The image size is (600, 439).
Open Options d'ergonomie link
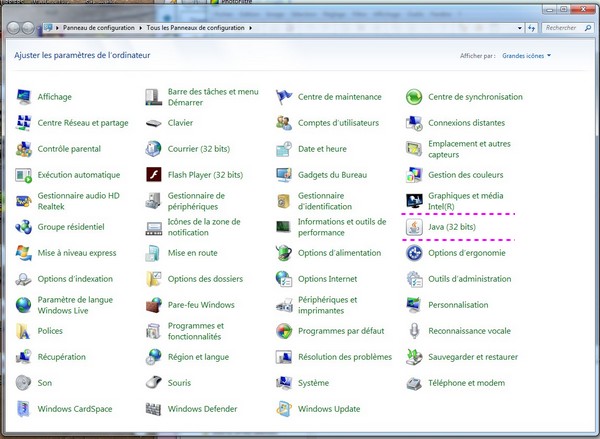point(467,253)
